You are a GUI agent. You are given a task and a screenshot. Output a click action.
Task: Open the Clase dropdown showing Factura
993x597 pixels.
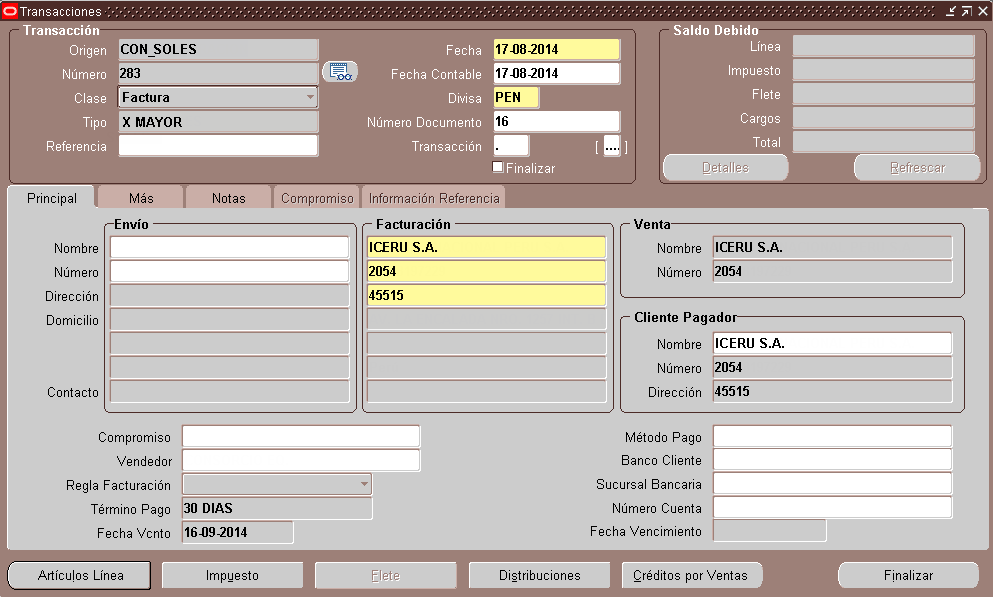tap(310, 97)
